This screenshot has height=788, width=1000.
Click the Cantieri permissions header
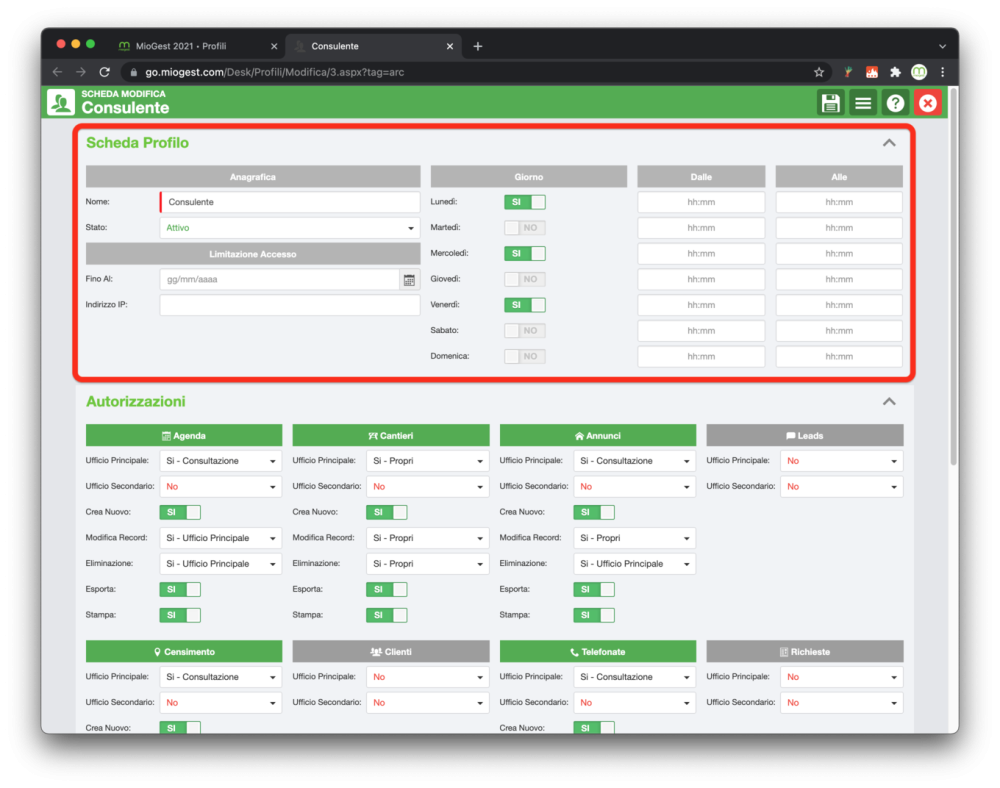tap(391, 435)
